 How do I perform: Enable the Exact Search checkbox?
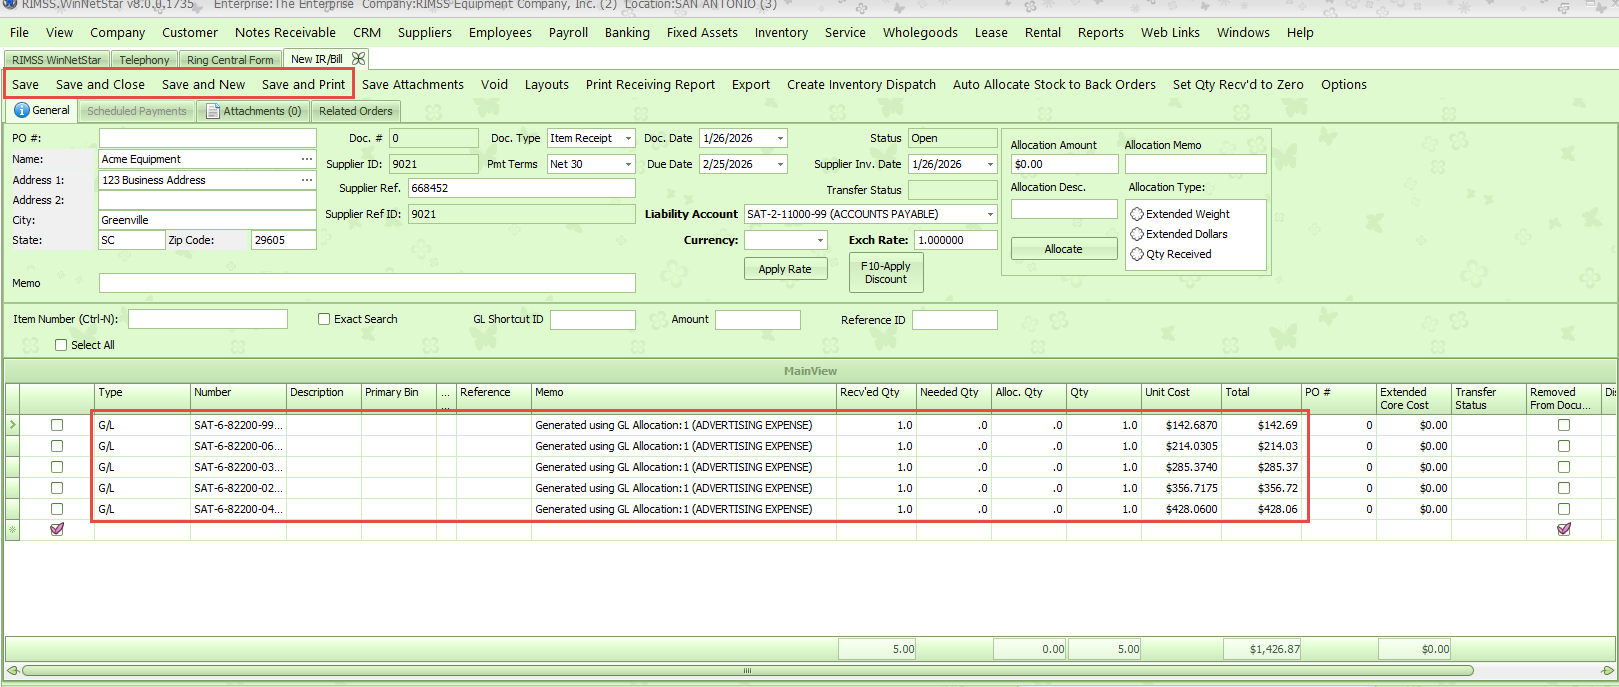[324, 319]
